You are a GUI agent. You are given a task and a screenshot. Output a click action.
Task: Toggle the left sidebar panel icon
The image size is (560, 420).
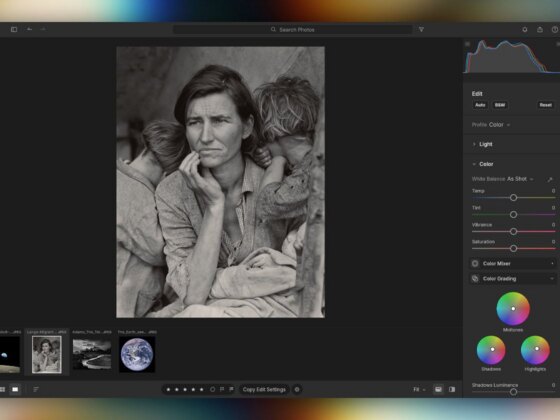14,30
